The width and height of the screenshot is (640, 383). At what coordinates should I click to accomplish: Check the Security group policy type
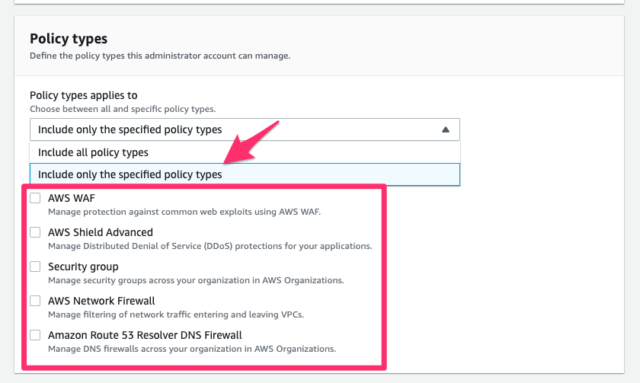coord(36,267)
